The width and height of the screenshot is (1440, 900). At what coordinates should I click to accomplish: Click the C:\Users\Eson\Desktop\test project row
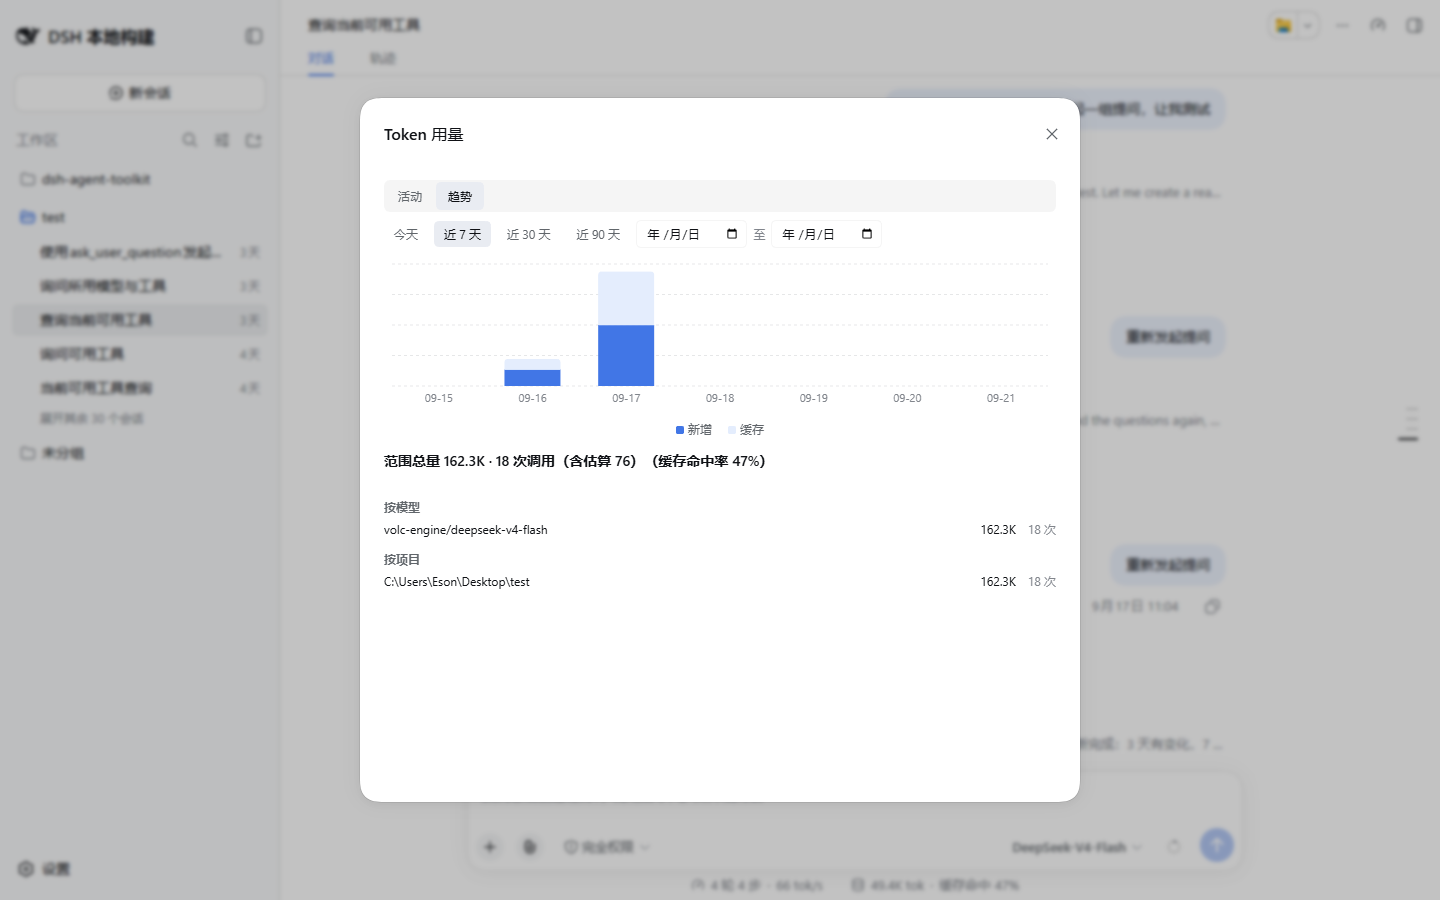click(x=720, y=582)
